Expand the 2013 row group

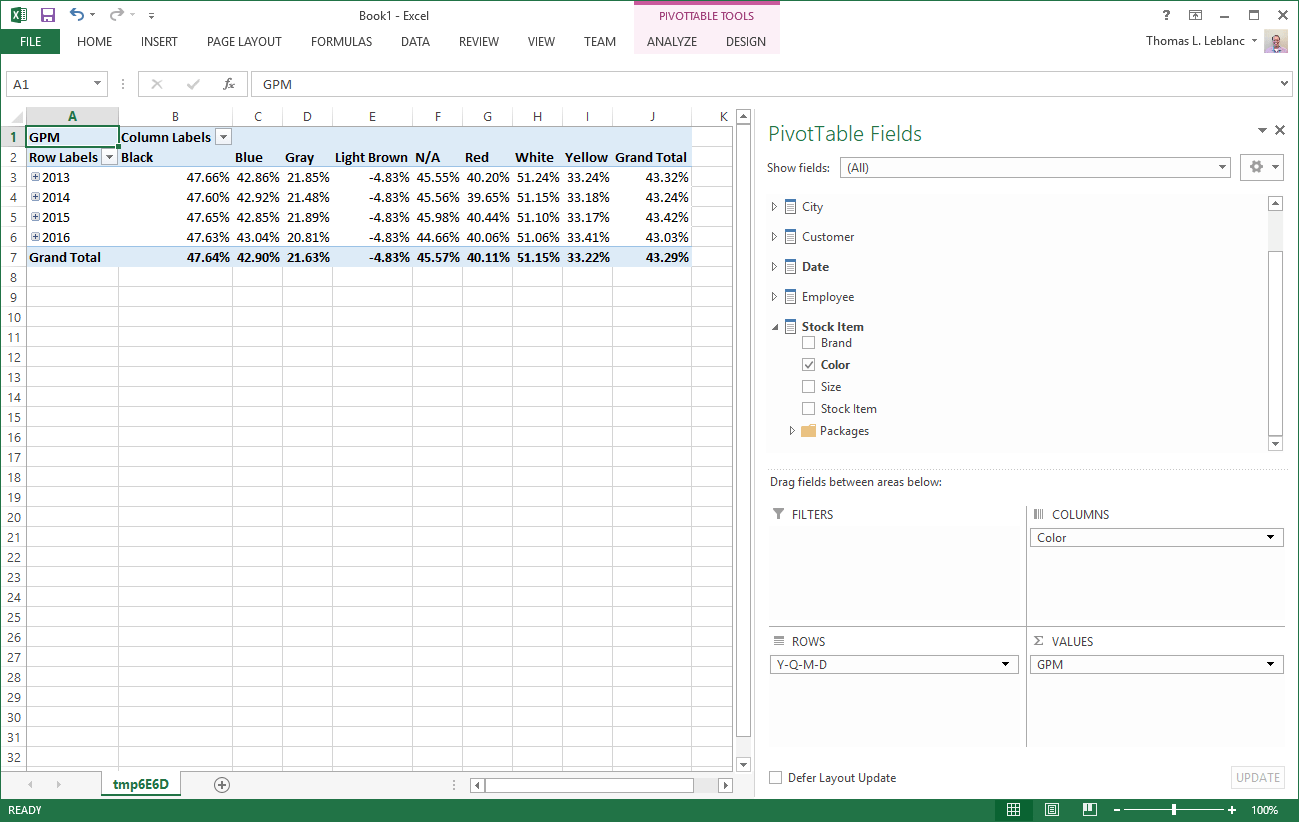point(37,177)
